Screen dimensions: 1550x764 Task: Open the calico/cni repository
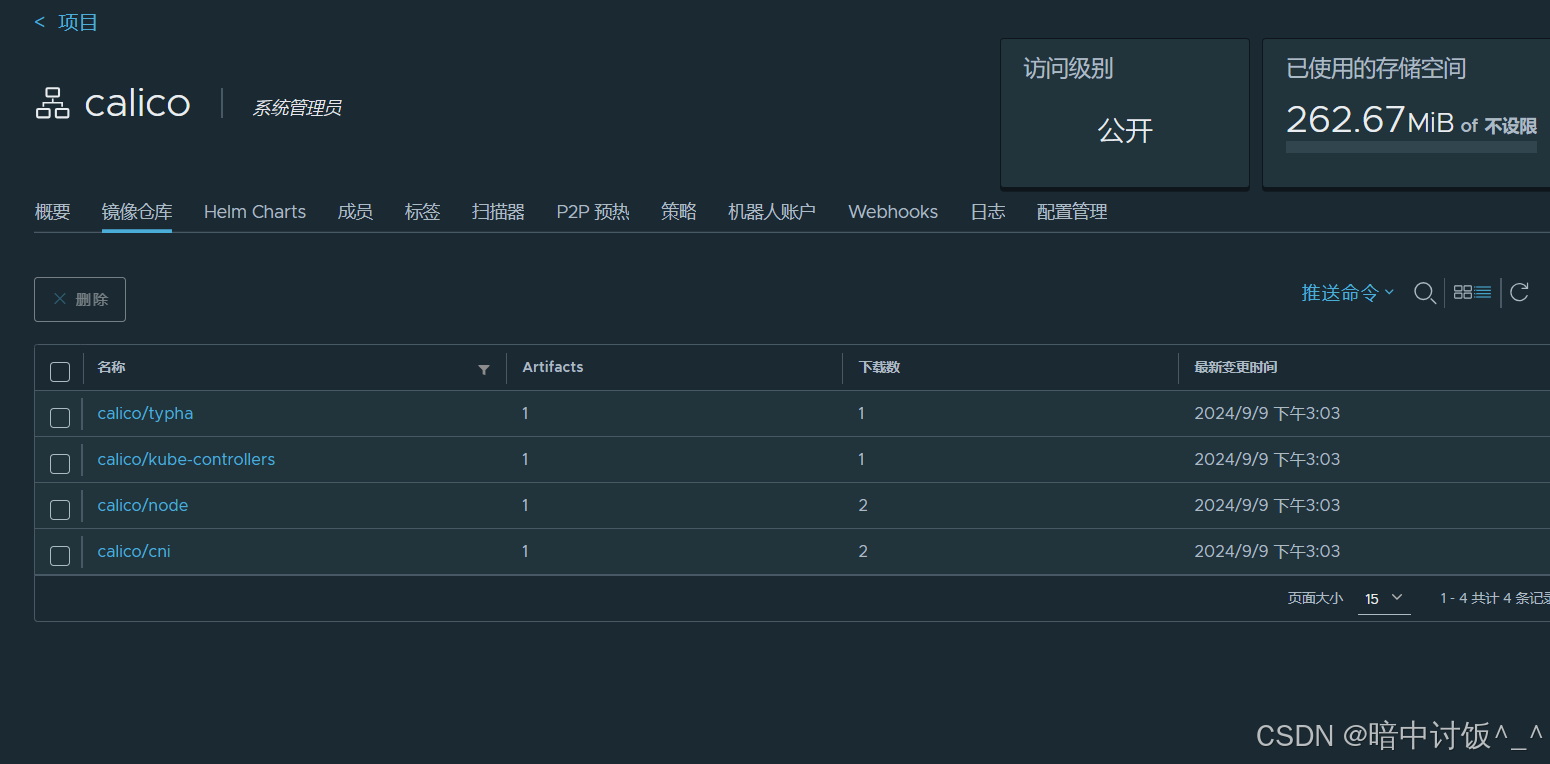134,551
